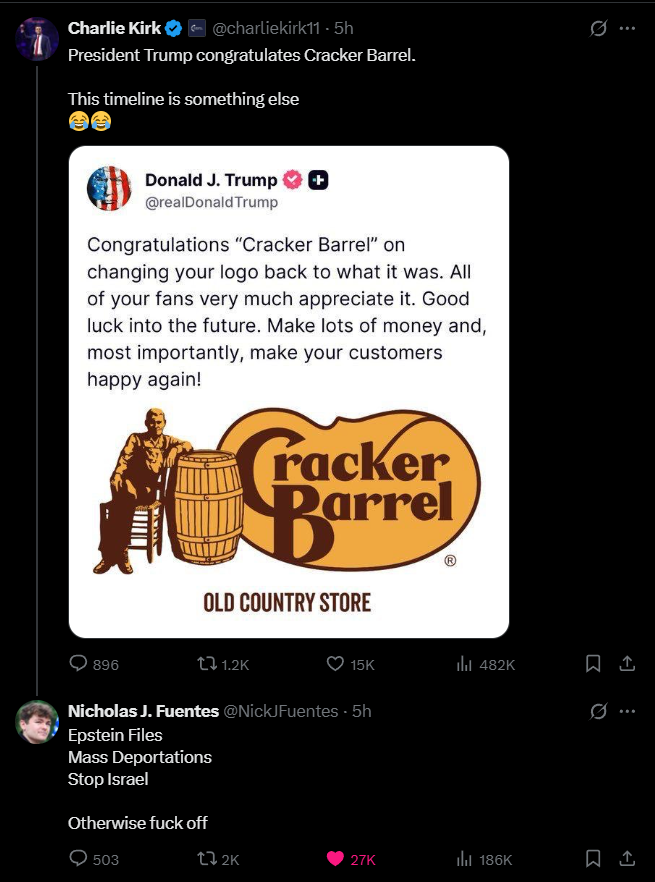Image resolution: width=655 pixels, height=882 pixels.
Task: Like Charlie Kirk's post
Action: click(x=336, y=663)
